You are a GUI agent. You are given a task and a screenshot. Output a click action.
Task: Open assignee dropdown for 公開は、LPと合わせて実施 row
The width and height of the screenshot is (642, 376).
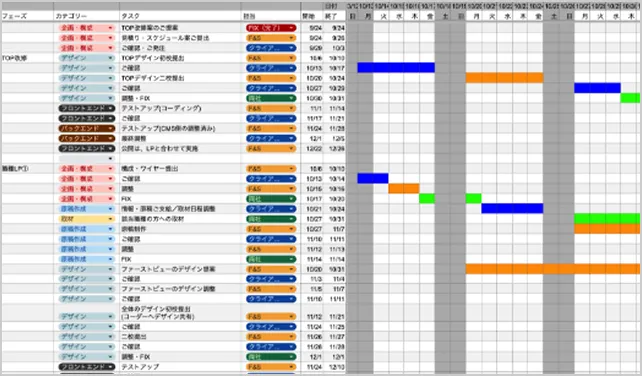click(x=271, y=149)
